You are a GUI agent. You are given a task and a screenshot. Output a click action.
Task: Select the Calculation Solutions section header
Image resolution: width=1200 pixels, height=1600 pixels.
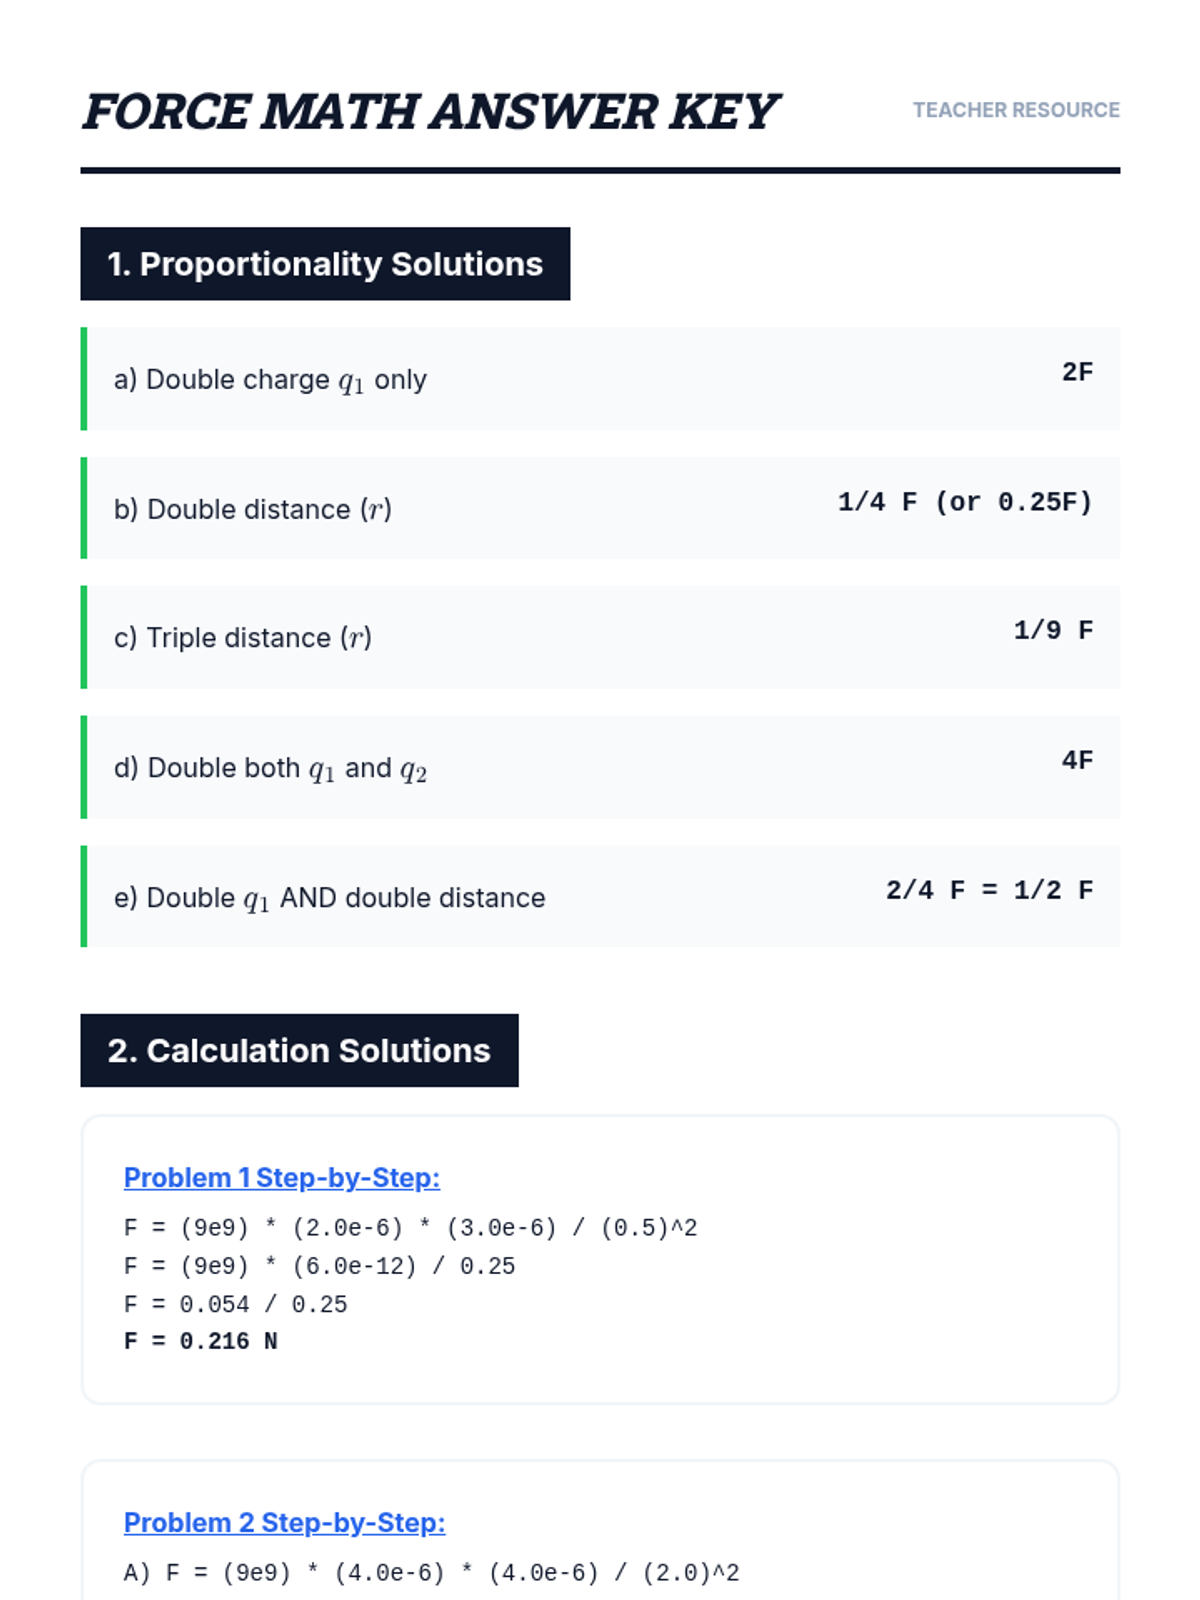(x=299, y=1050)
